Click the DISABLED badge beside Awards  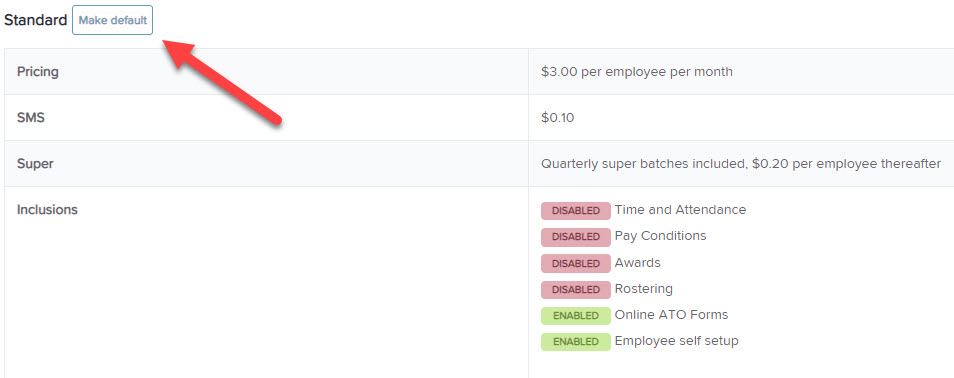(576, 263)
